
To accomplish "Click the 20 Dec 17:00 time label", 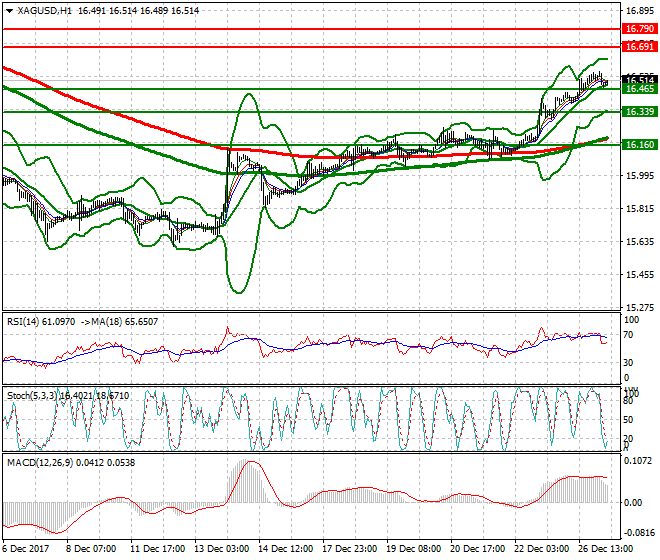I will coord(478,549).
